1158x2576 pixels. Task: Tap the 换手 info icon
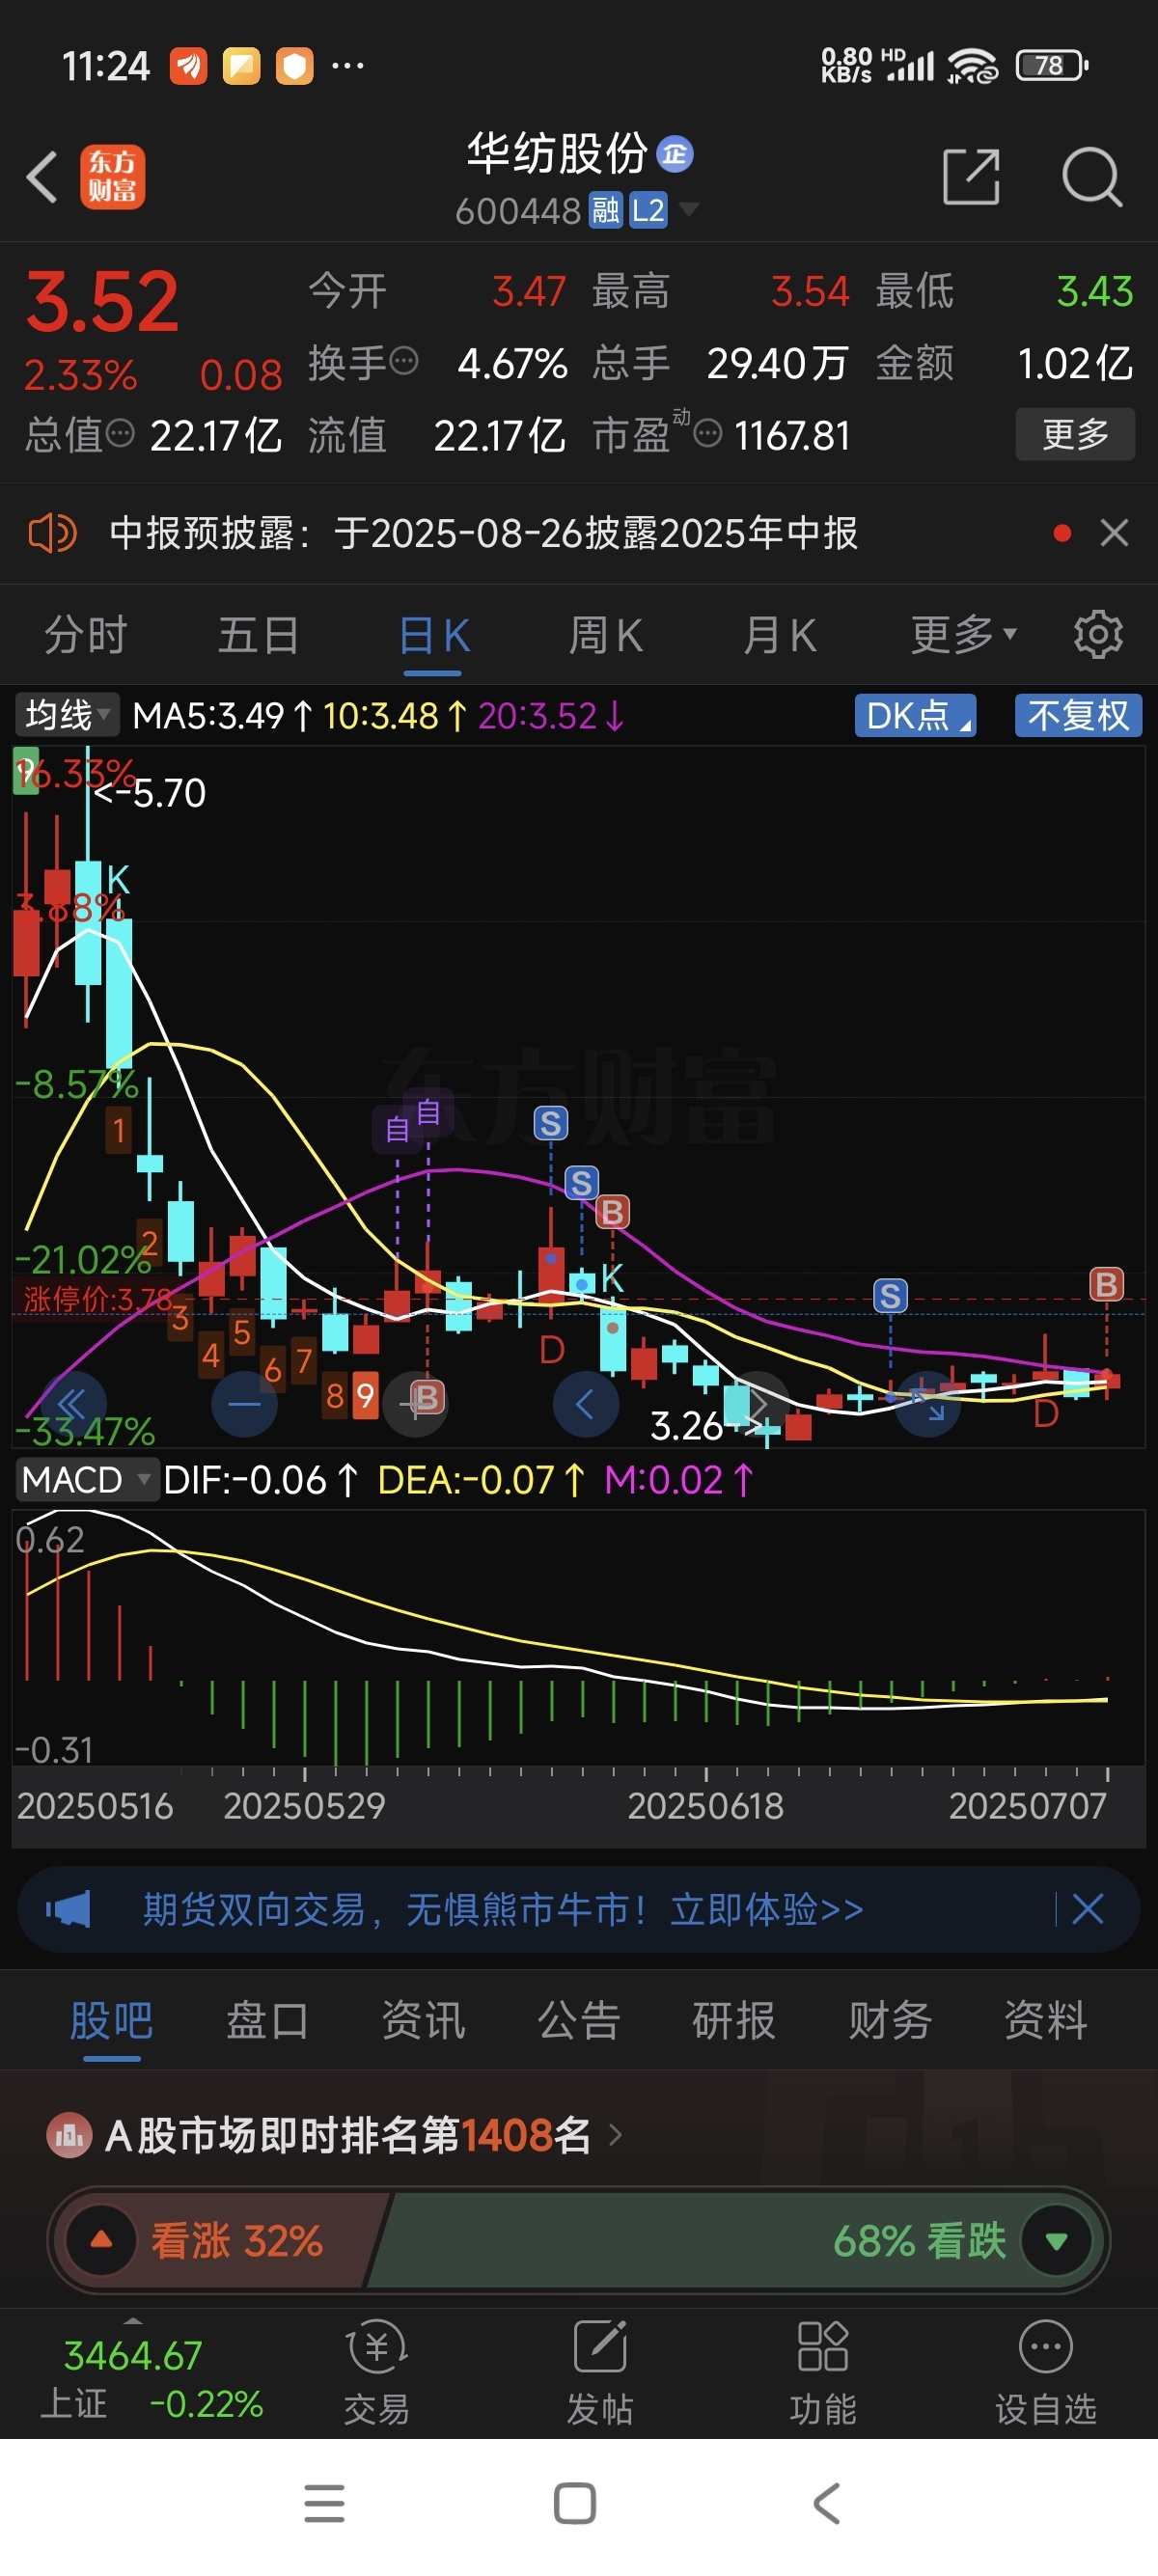pyautogui.click(x=403, y=361)
